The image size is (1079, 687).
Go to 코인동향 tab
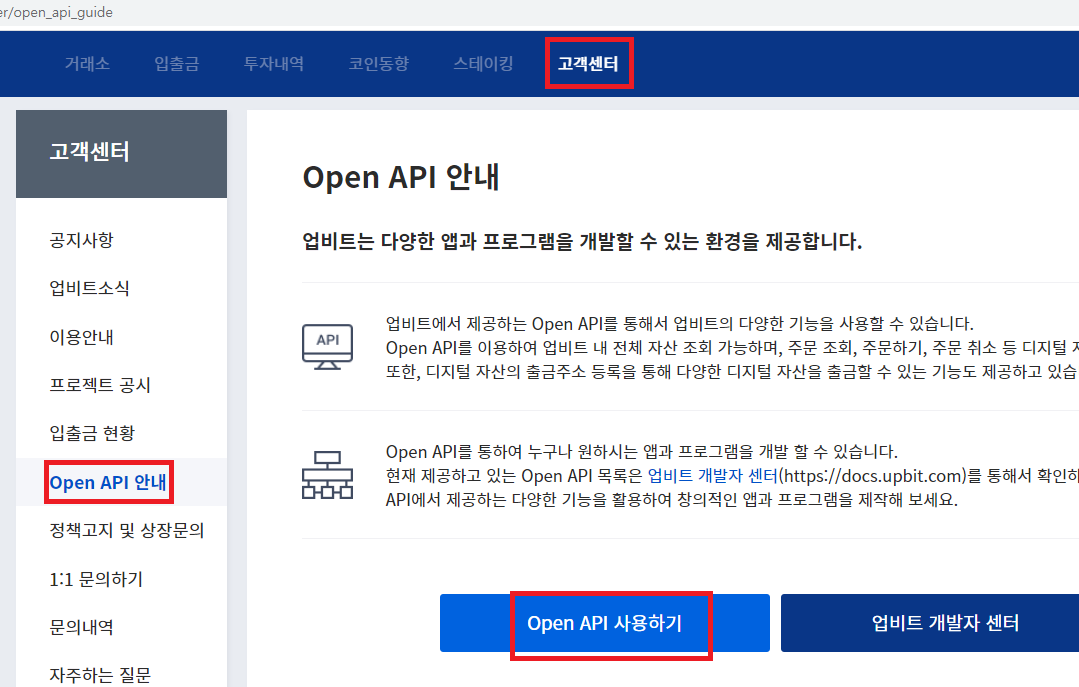[378, 64]
